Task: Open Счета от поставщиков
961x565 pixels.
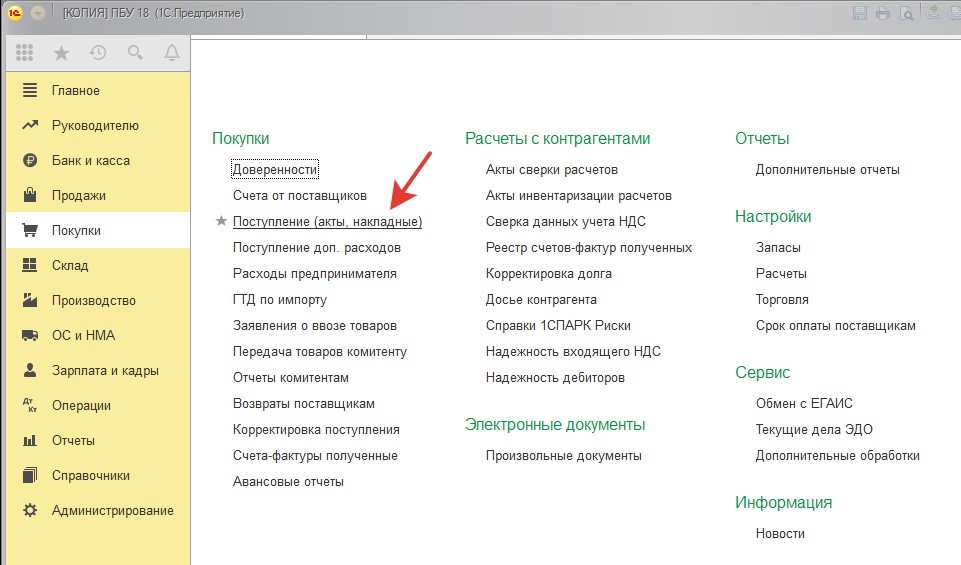Action: click(x=300, y=196)
